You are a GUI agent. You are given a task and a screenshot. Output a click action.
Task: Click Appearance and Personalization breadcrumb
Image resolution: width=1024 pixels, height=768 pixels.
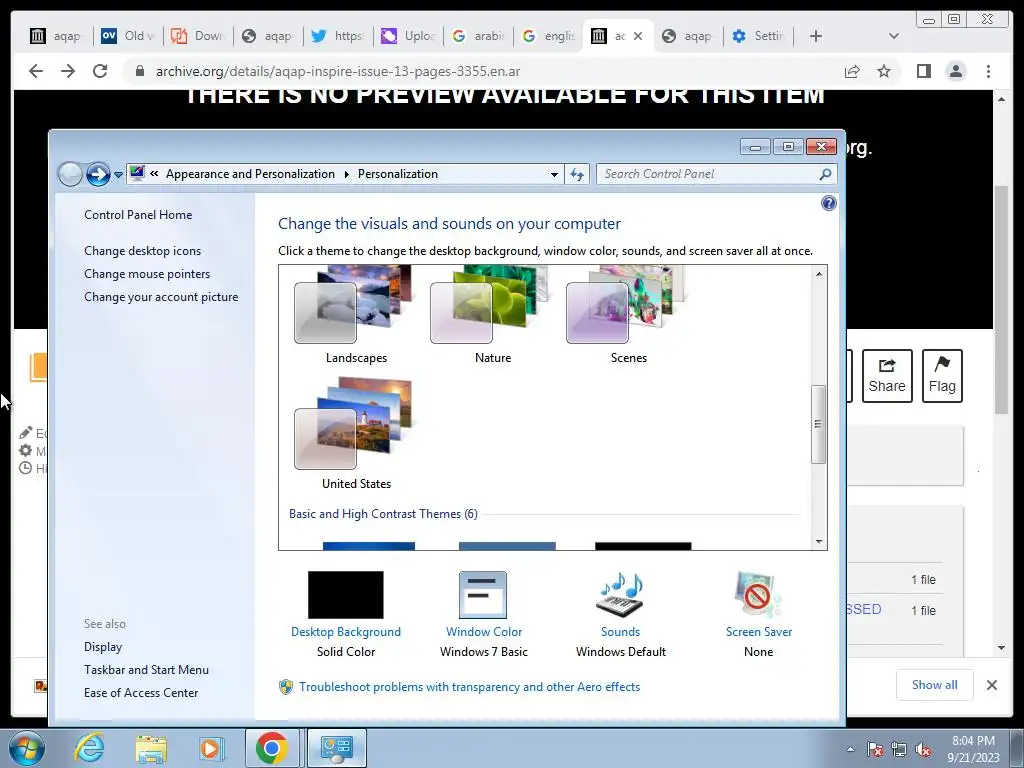click(x=250, y=174)
